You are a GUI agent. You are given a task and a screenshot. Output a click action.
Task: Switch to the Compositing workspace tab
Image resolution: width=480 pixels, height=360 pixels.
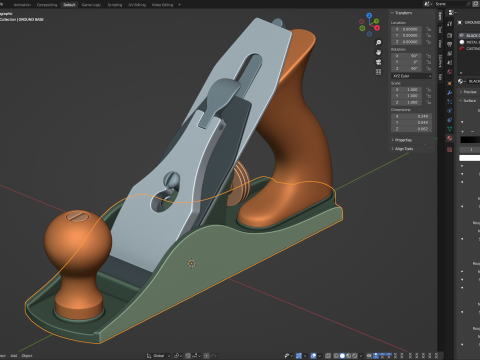point(47,5)
